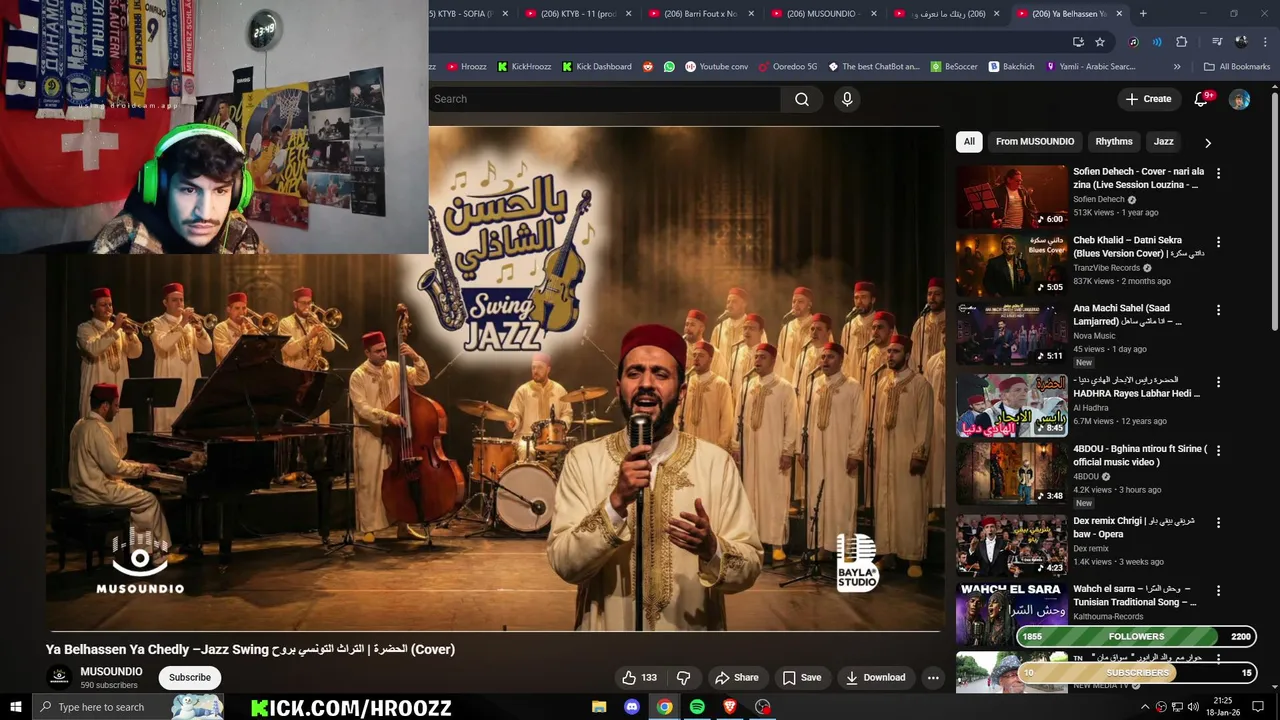Expand hidden bookmarks with double chevron
1280x720 pixels.
1177,67
